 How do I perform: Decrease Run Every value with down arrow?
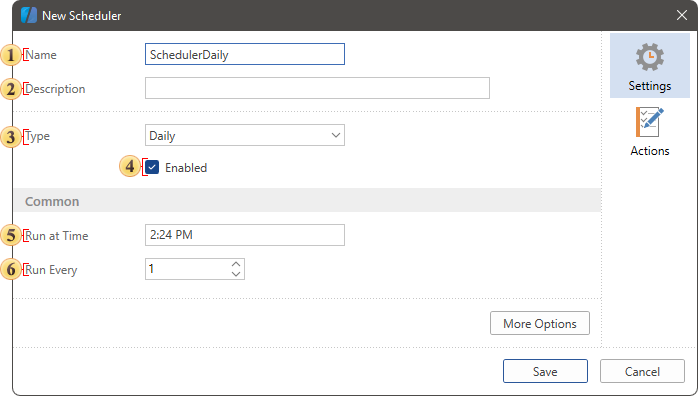236,274
